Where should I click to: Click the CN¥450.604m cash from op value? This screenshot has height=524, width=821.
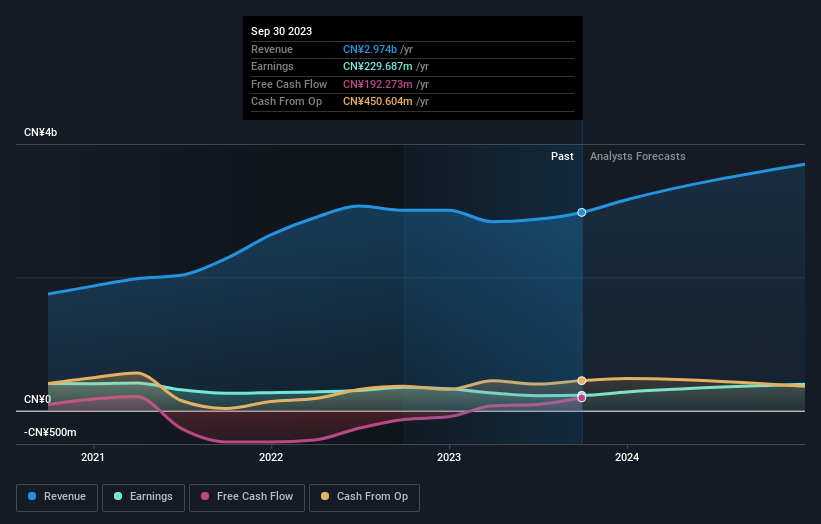(x=378, y=102)
